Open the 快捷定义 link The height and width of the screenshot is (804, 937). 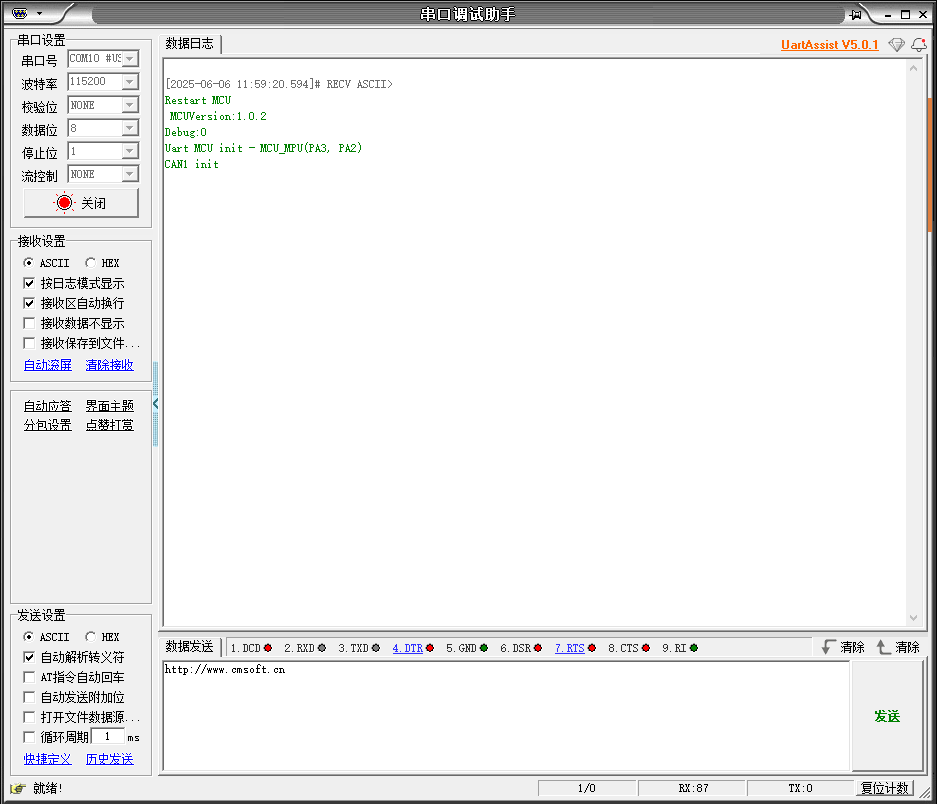tap(48, 759)
